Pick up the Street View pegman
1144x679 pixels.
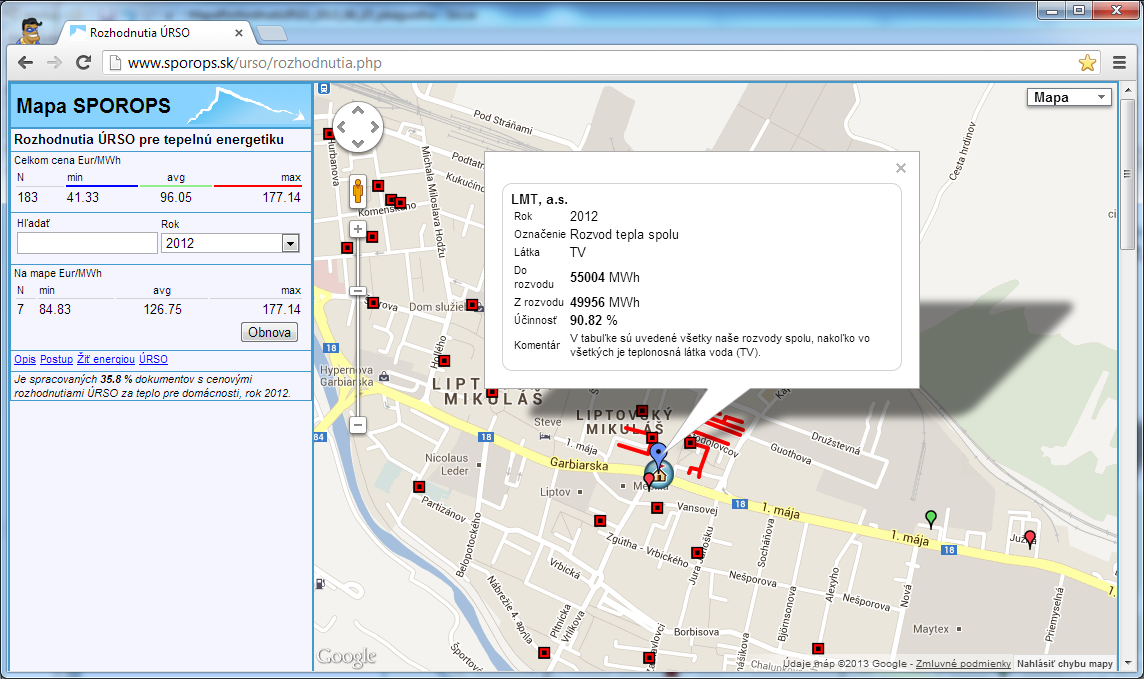point(358,192)
